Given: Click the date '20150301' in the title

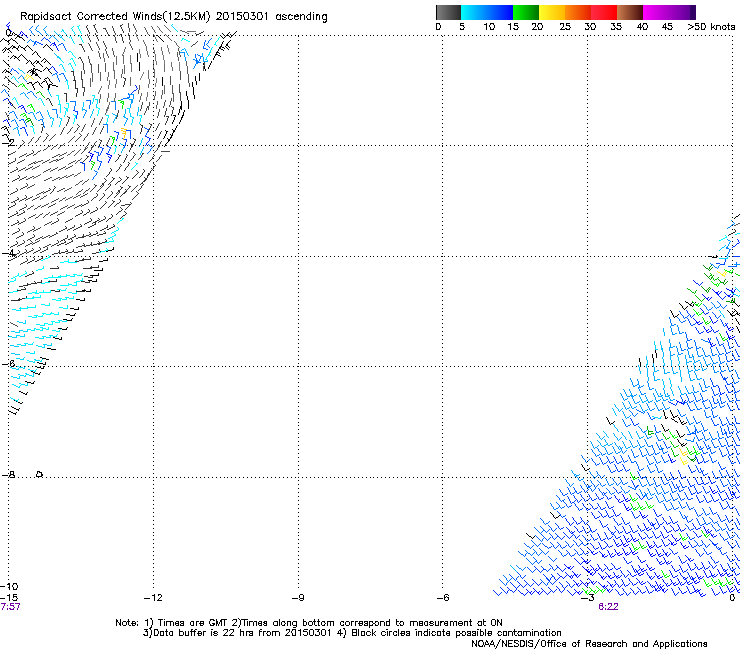Looking at the screenshot, I should click(x=242, y=17).
